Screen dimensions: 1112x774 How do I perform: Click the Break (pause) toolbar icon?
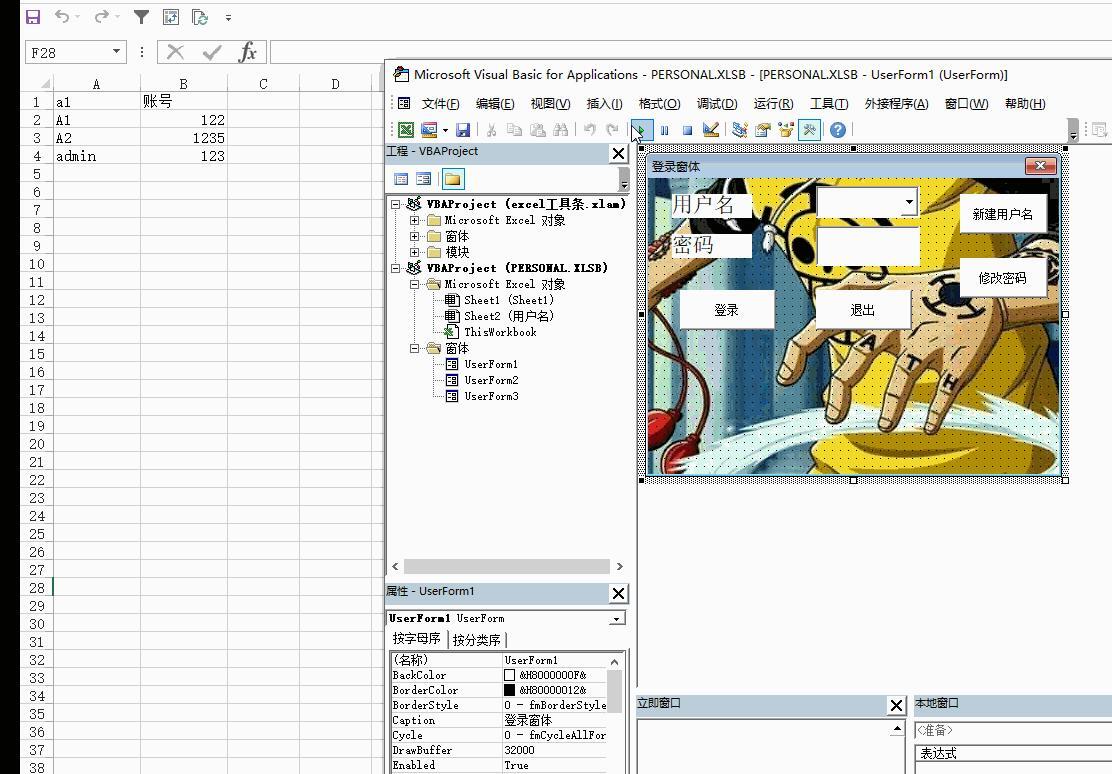664,130
